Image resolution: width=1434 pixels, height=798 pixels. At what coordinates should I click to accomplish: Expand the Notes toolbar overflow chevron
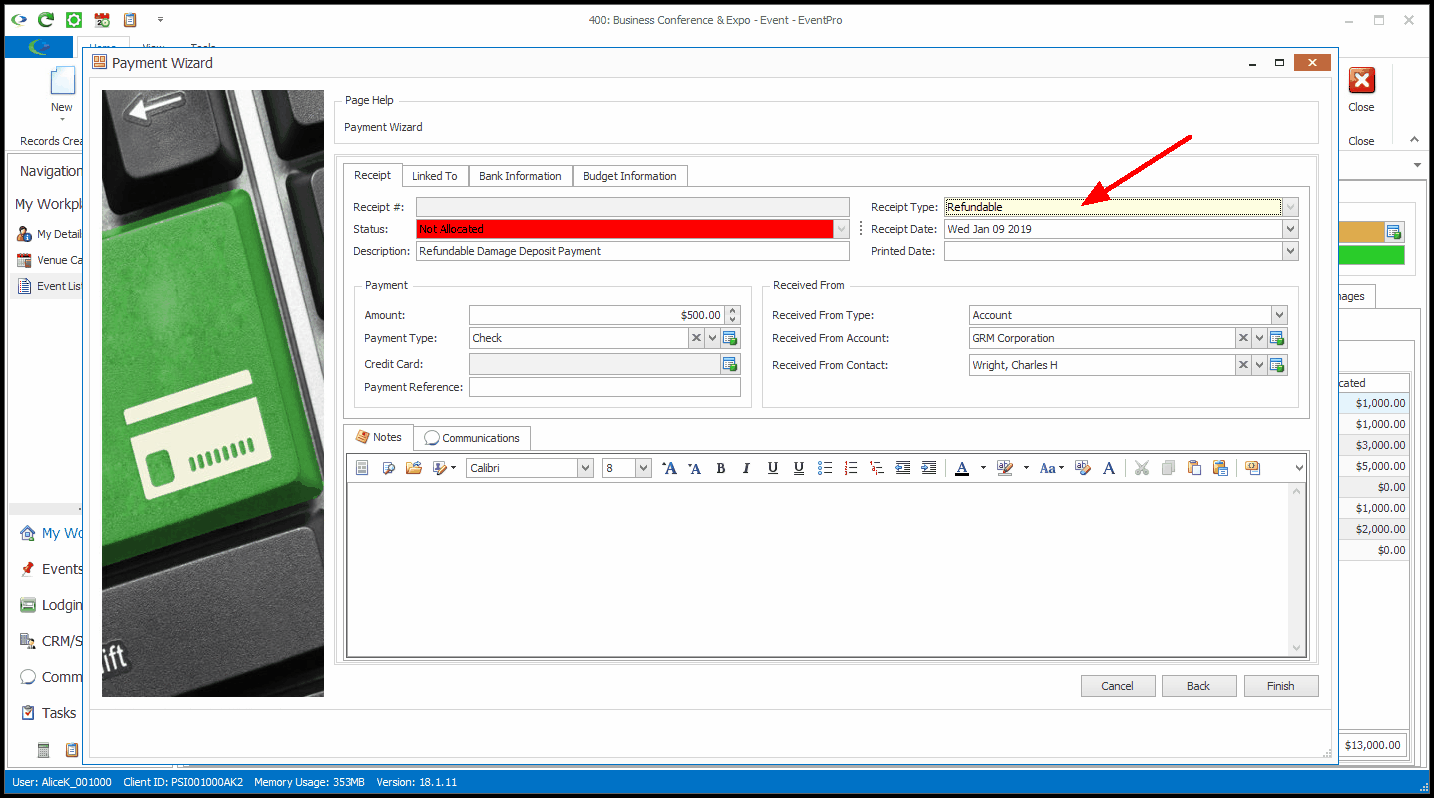pos(1299,468)
